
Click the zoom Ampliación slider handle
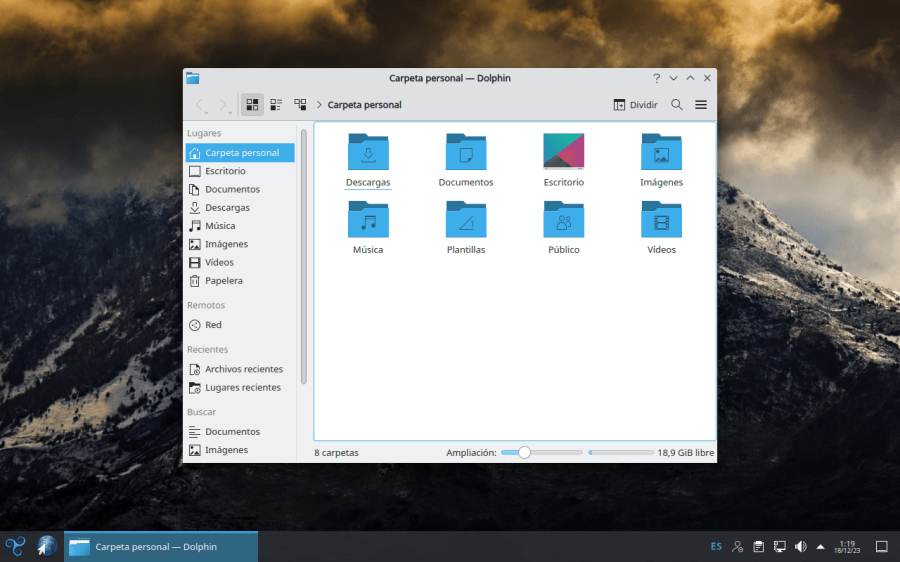[x=524, y=453]
